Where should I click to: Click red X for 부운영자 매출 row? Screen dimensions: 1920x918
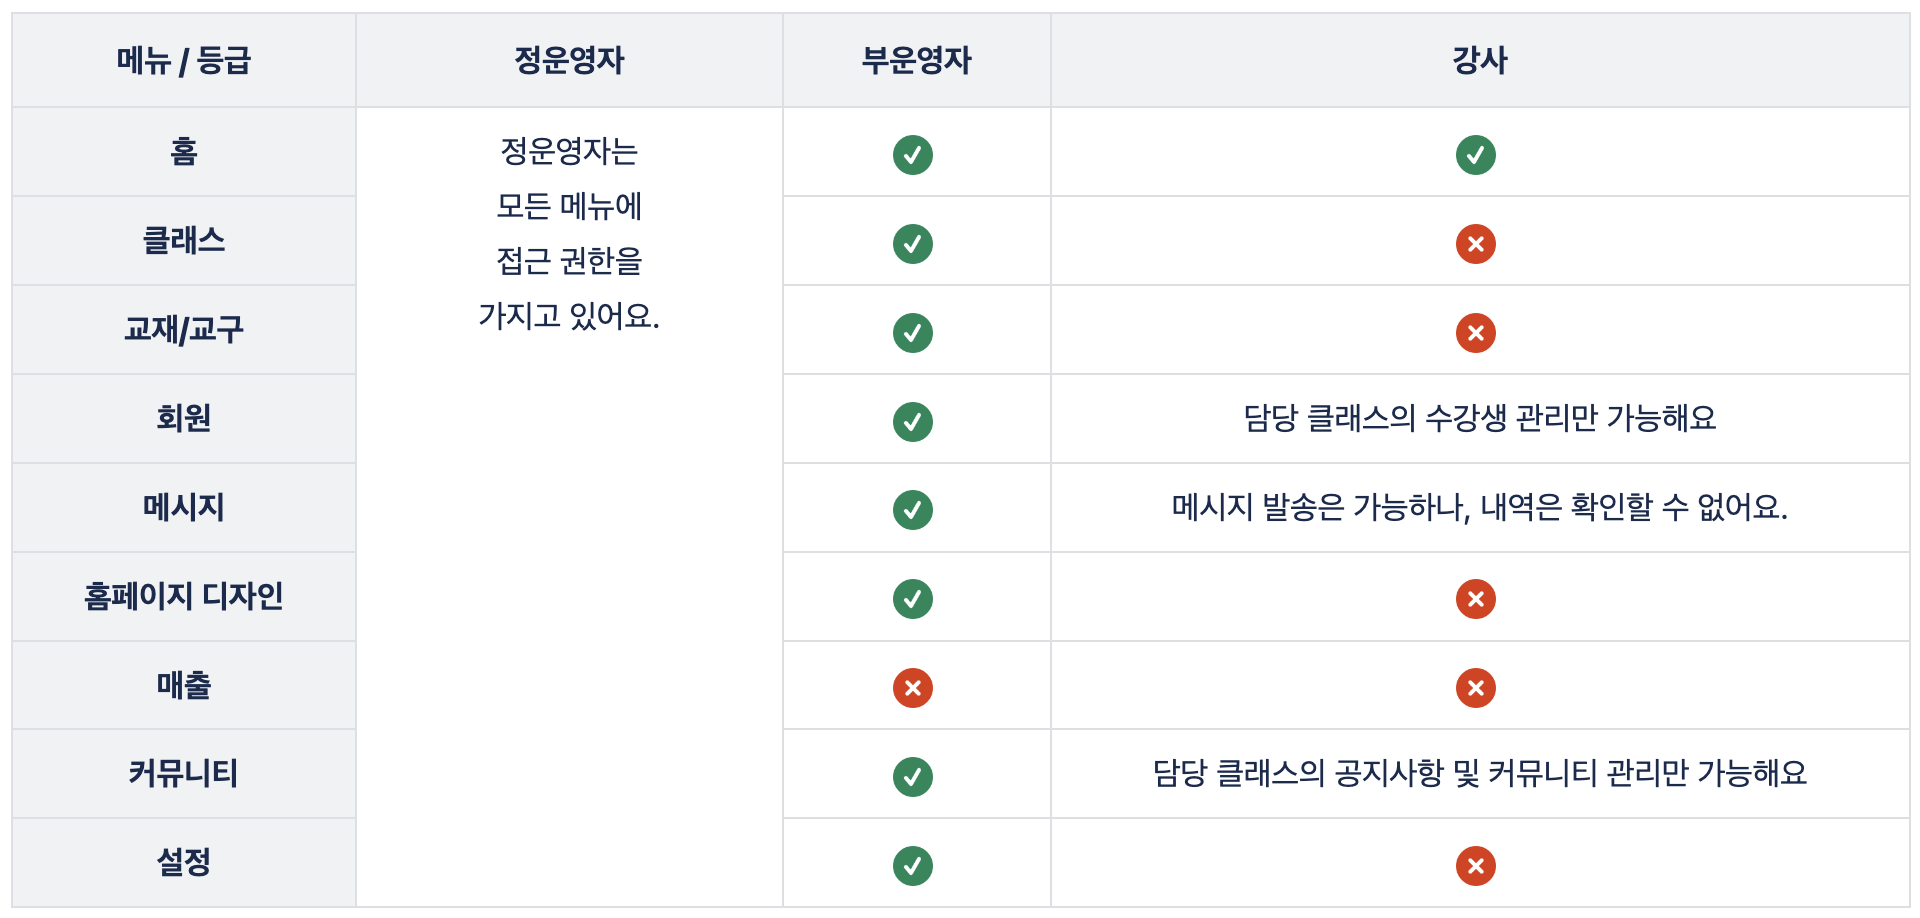[912, 688]
